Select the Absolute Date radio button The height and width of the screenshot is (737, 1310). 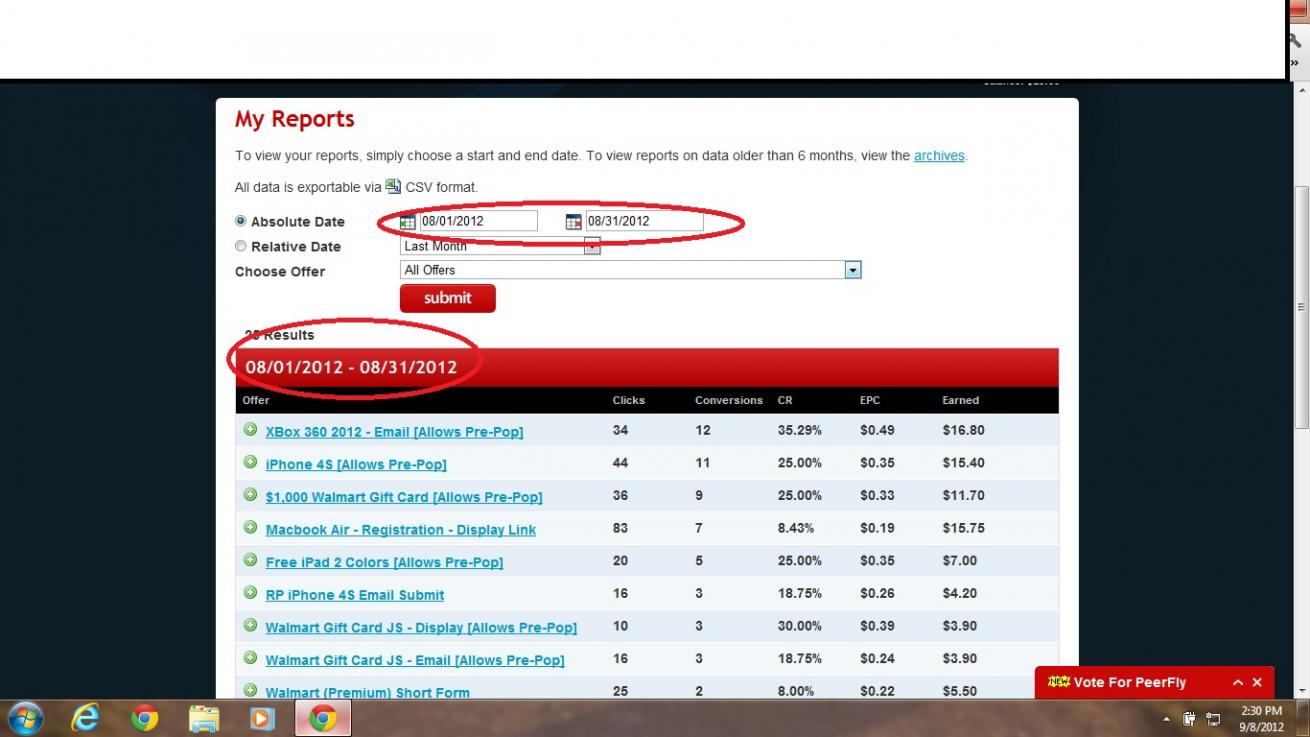tap(240, 221)
